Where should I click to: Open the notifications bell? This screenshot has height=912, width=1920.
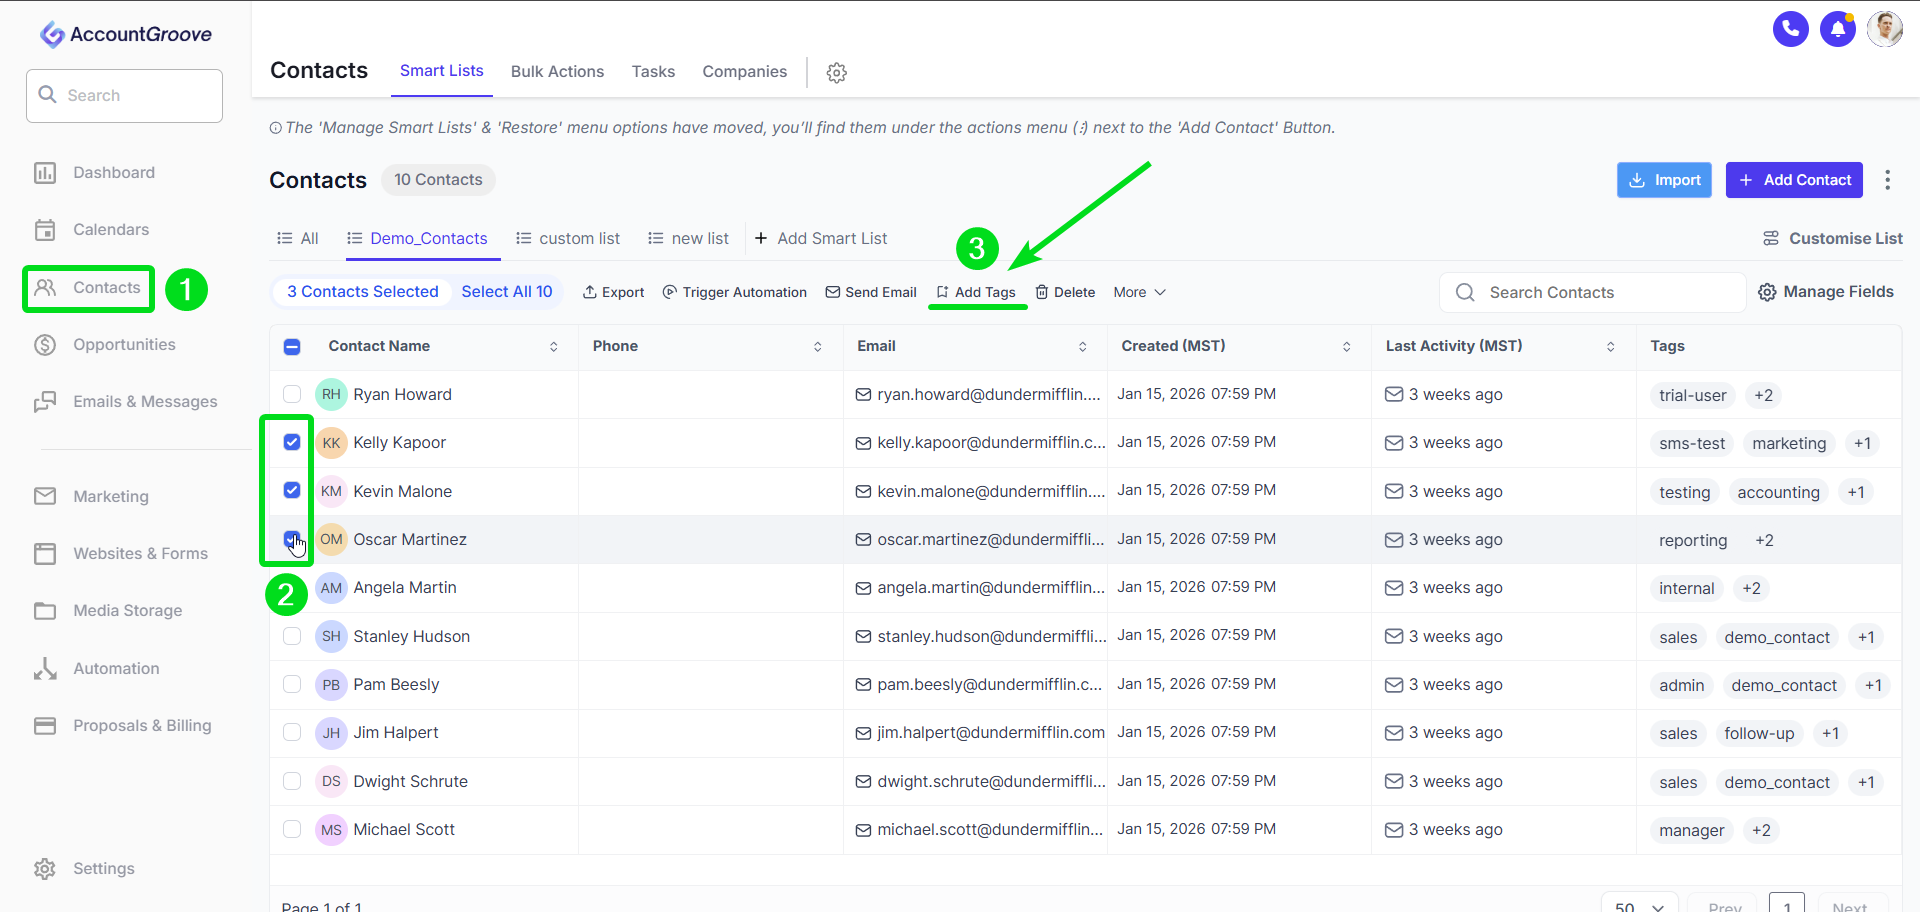pyautogui.click(x=1837, y=29)
